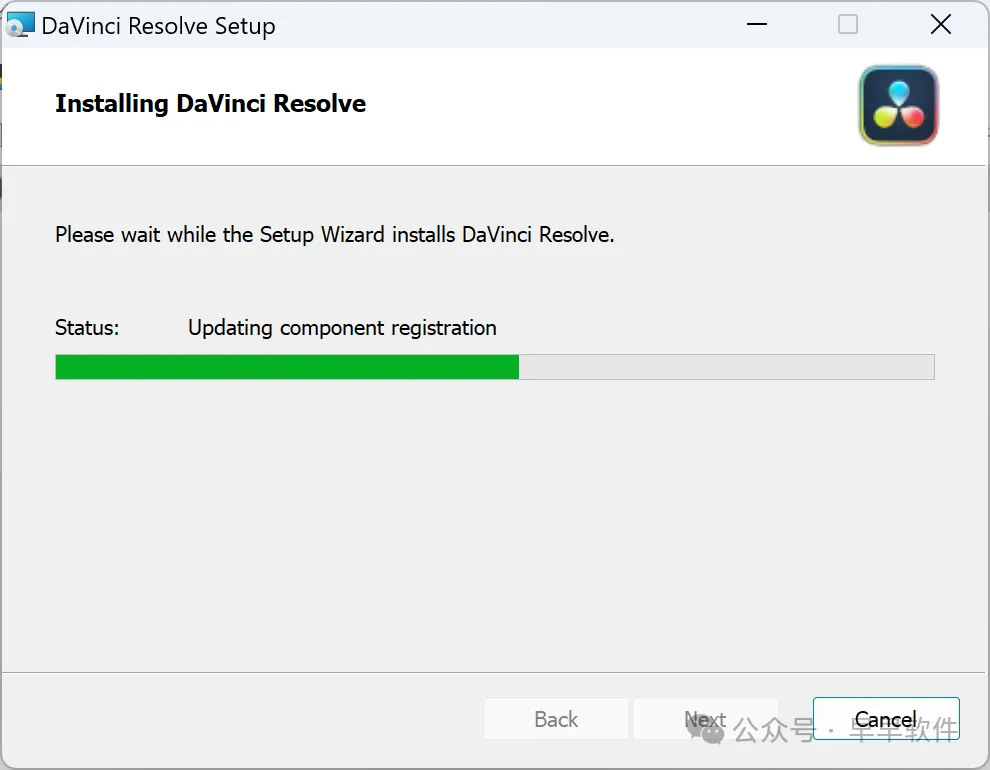
Task: Click the DaVinci Resolve logo icon
Action: coord(898,105)
